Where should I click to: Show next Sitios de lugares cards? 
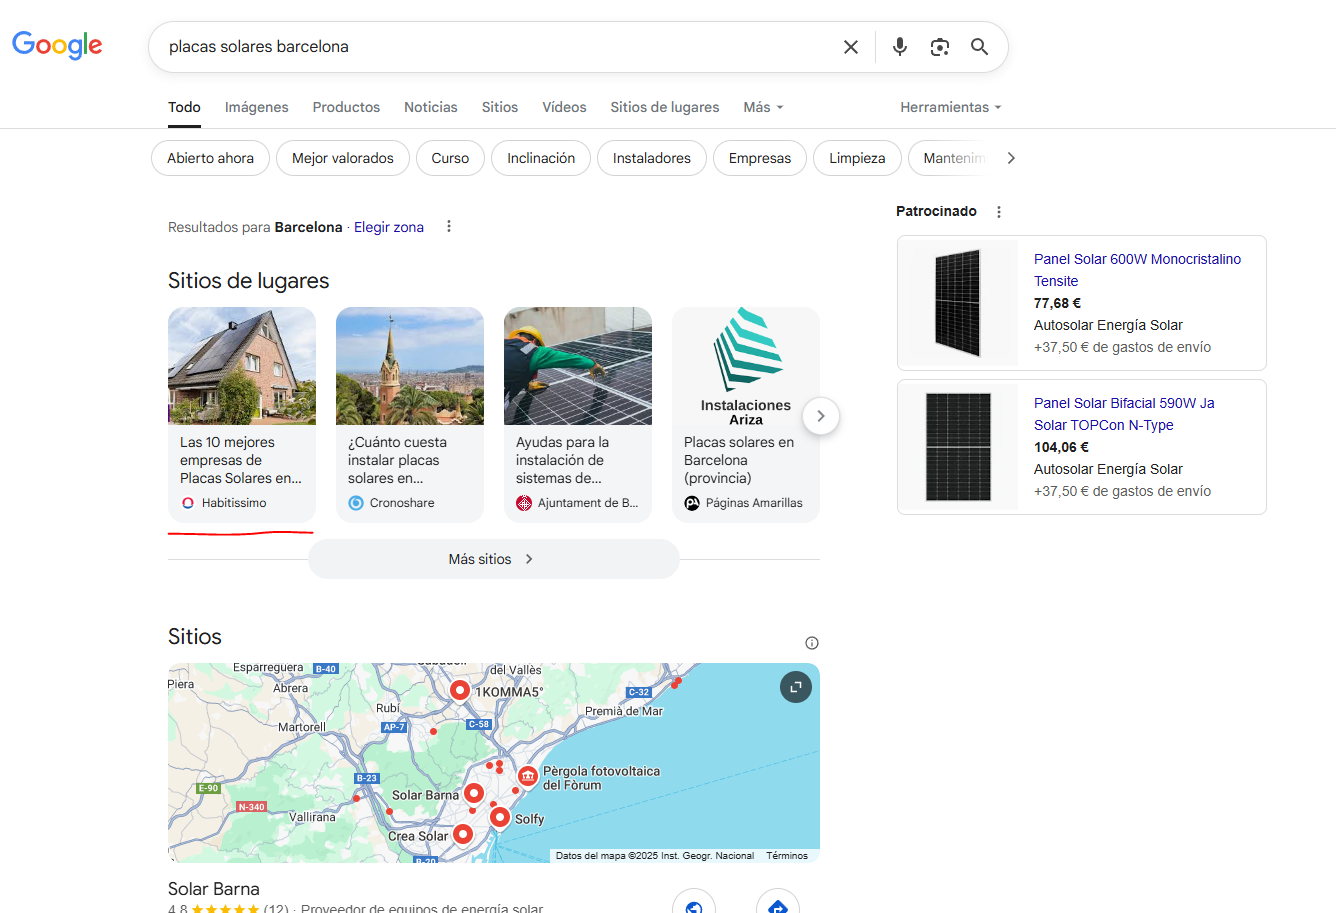[821, 416]
